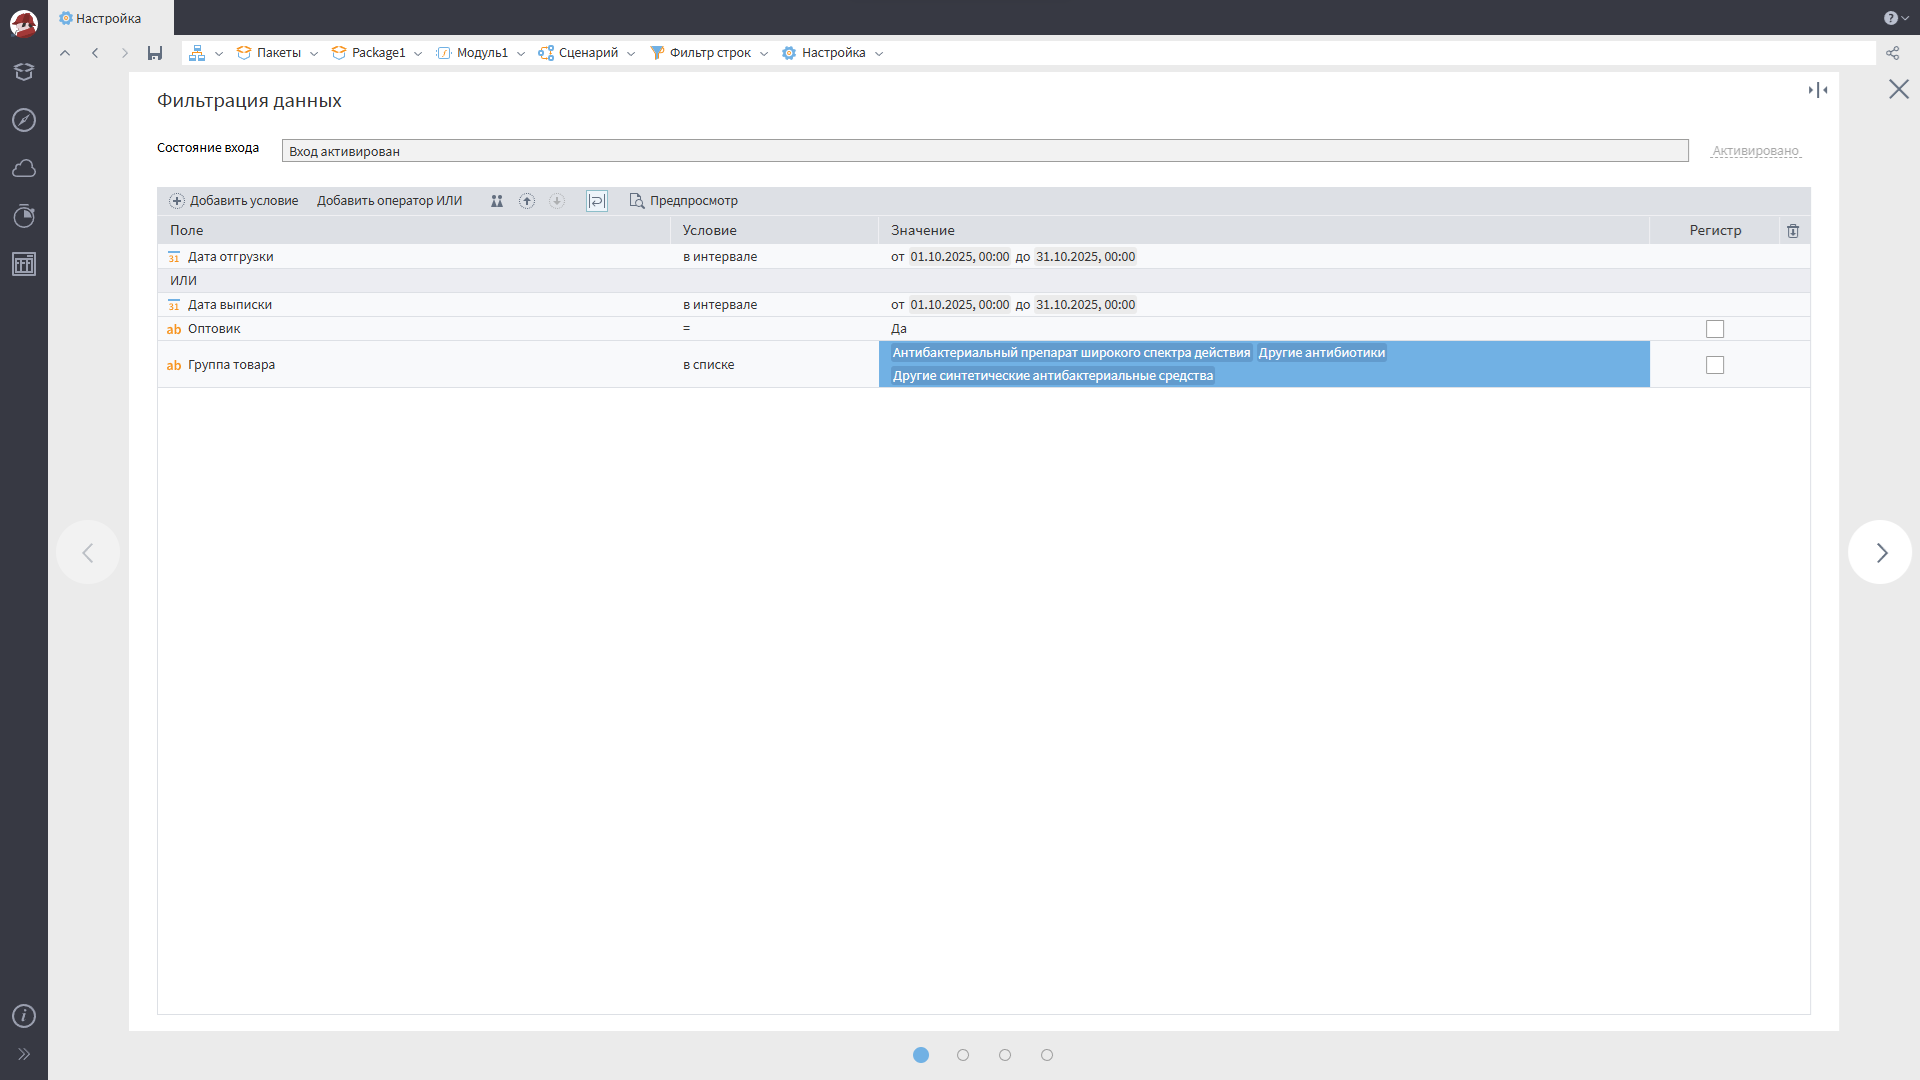
Task: Open the cloud sidebar icon
Action: (24, 168)
